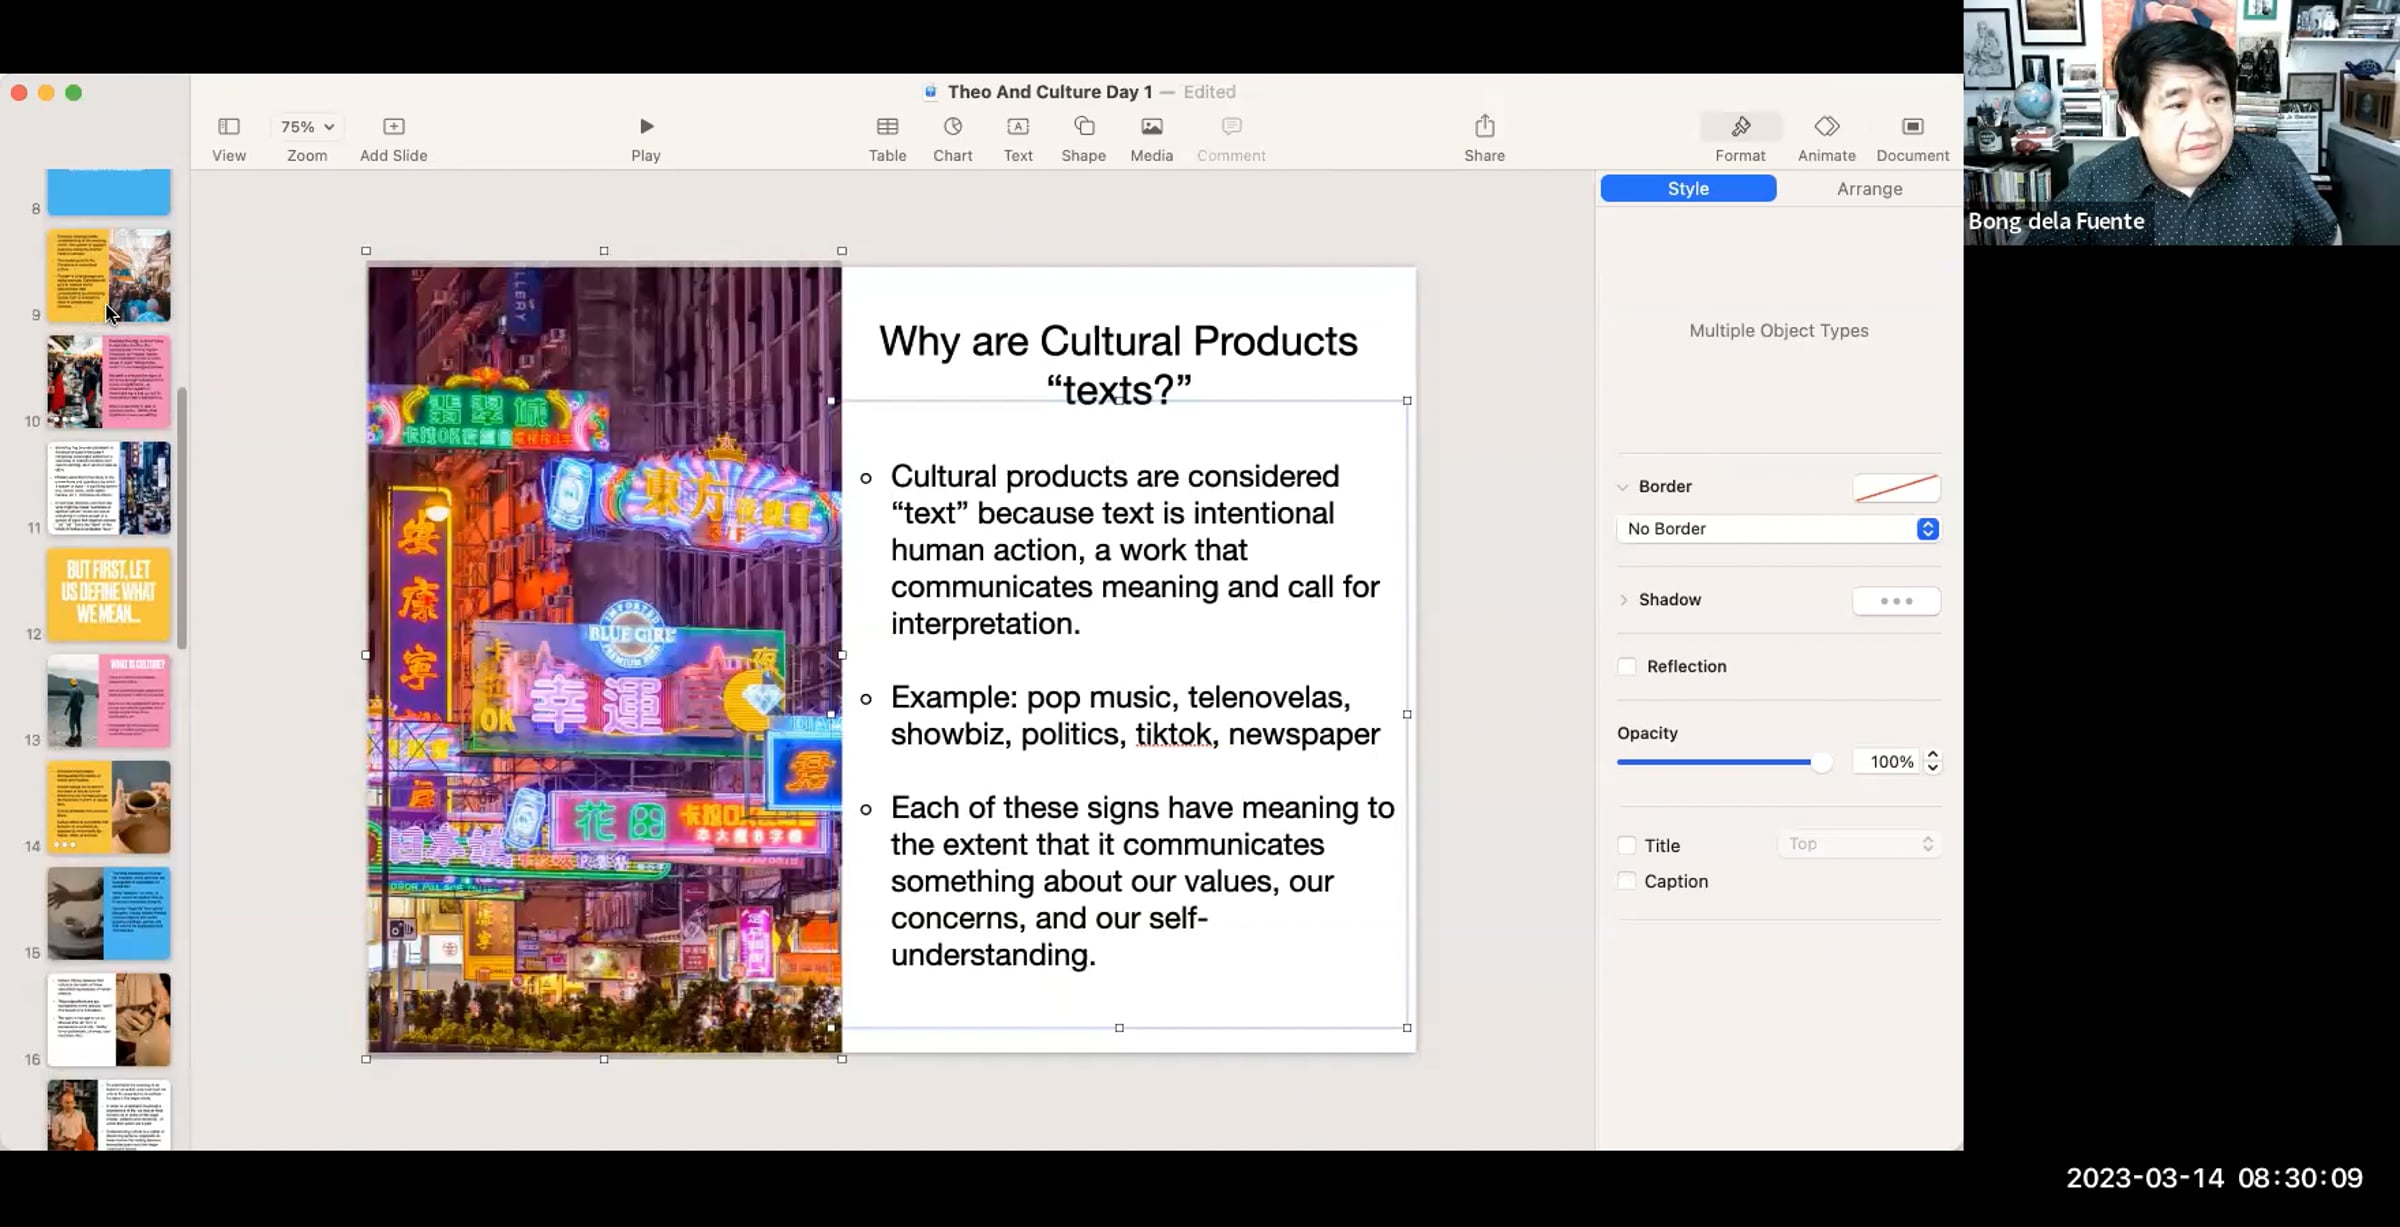This screenshot has height=1227, width=2400.
Task: Select slide 12 thumbnail in navigator
Action: tap(108, 595)
